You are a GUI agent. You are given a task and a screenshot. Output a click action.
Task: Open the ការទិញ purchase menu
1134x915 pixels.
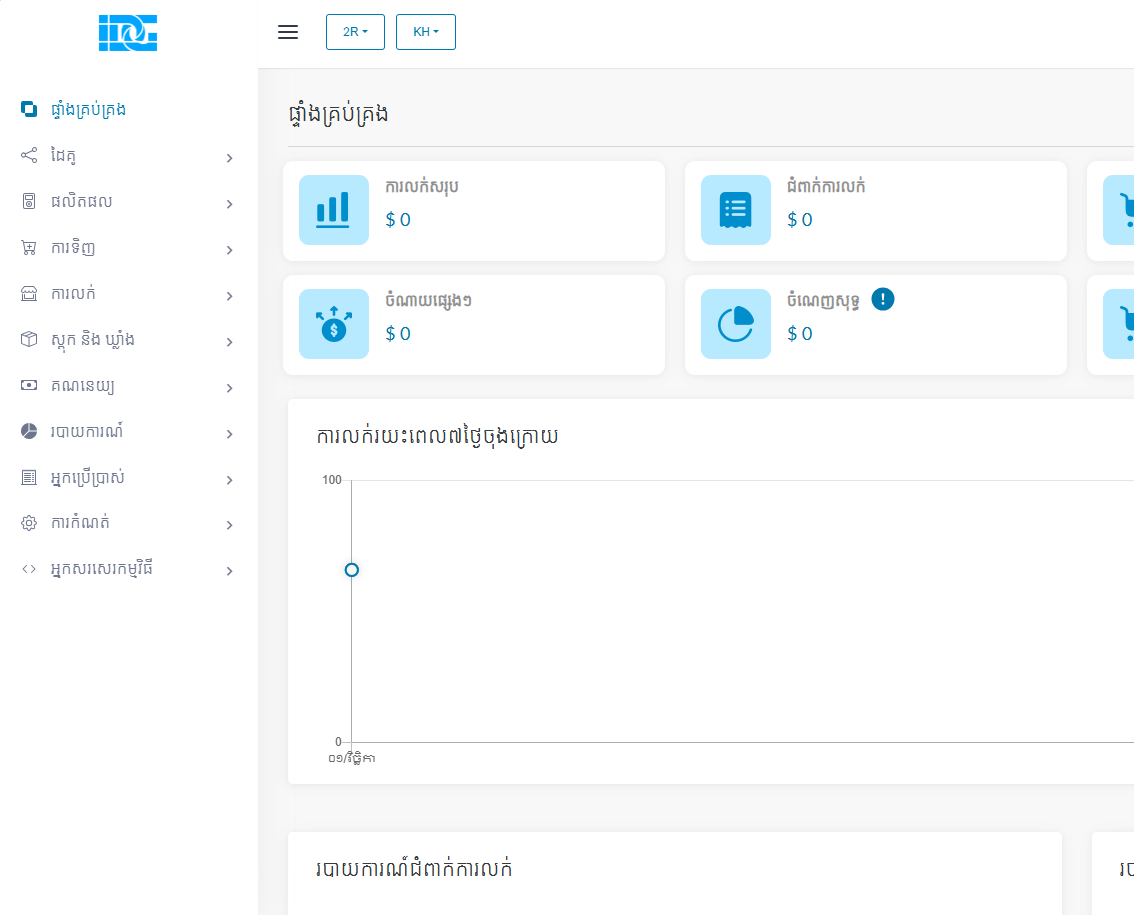(x=128, y=248)
